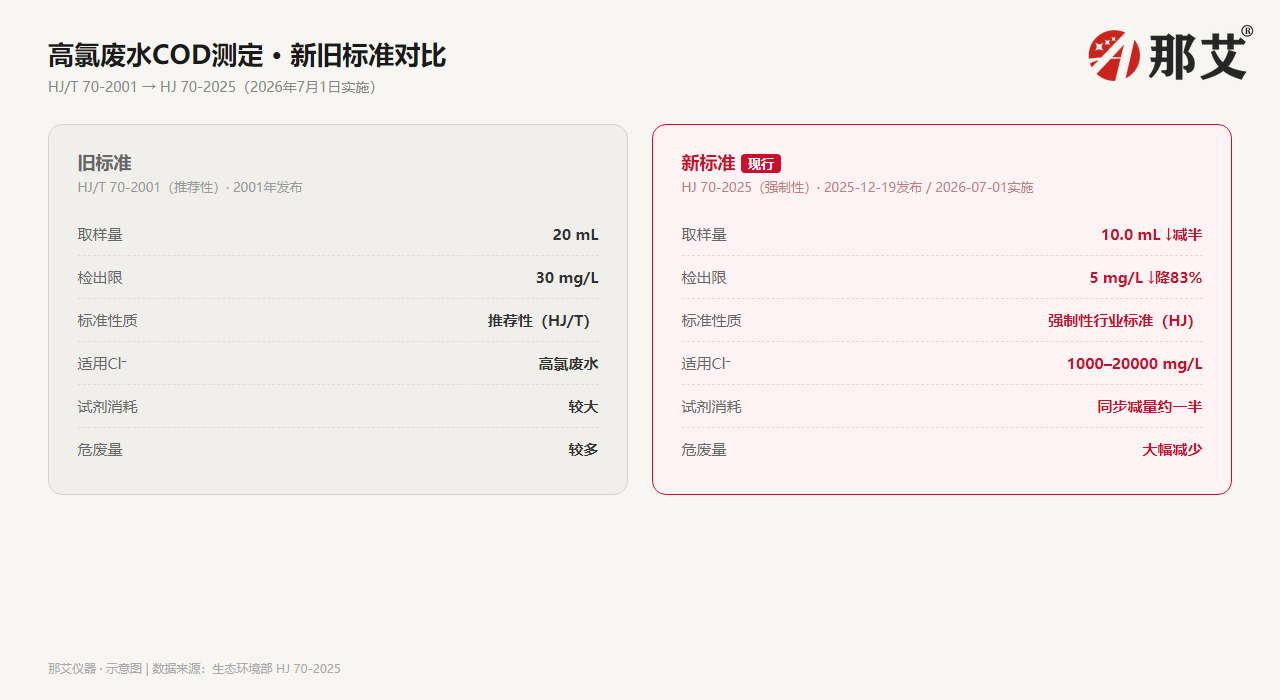Click the 大幅减少 hazardous waste value
The image size is (1280, 700).
click(x=1173, y=450)
